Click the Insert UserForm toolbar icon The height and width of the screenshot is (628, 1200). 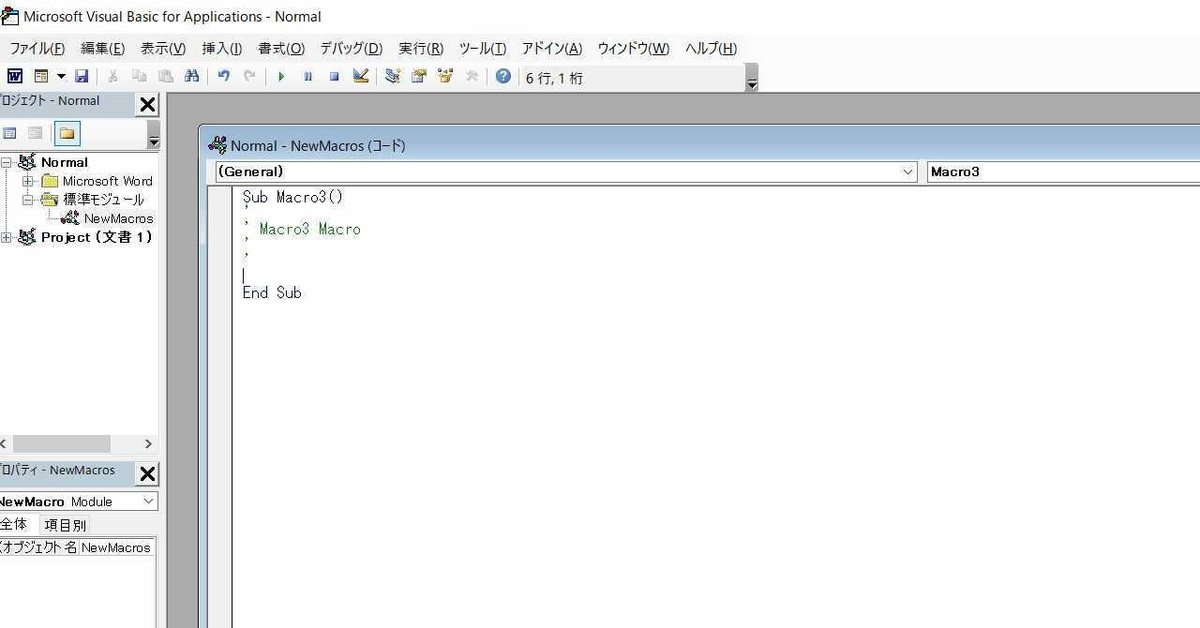tap(42, 76)
